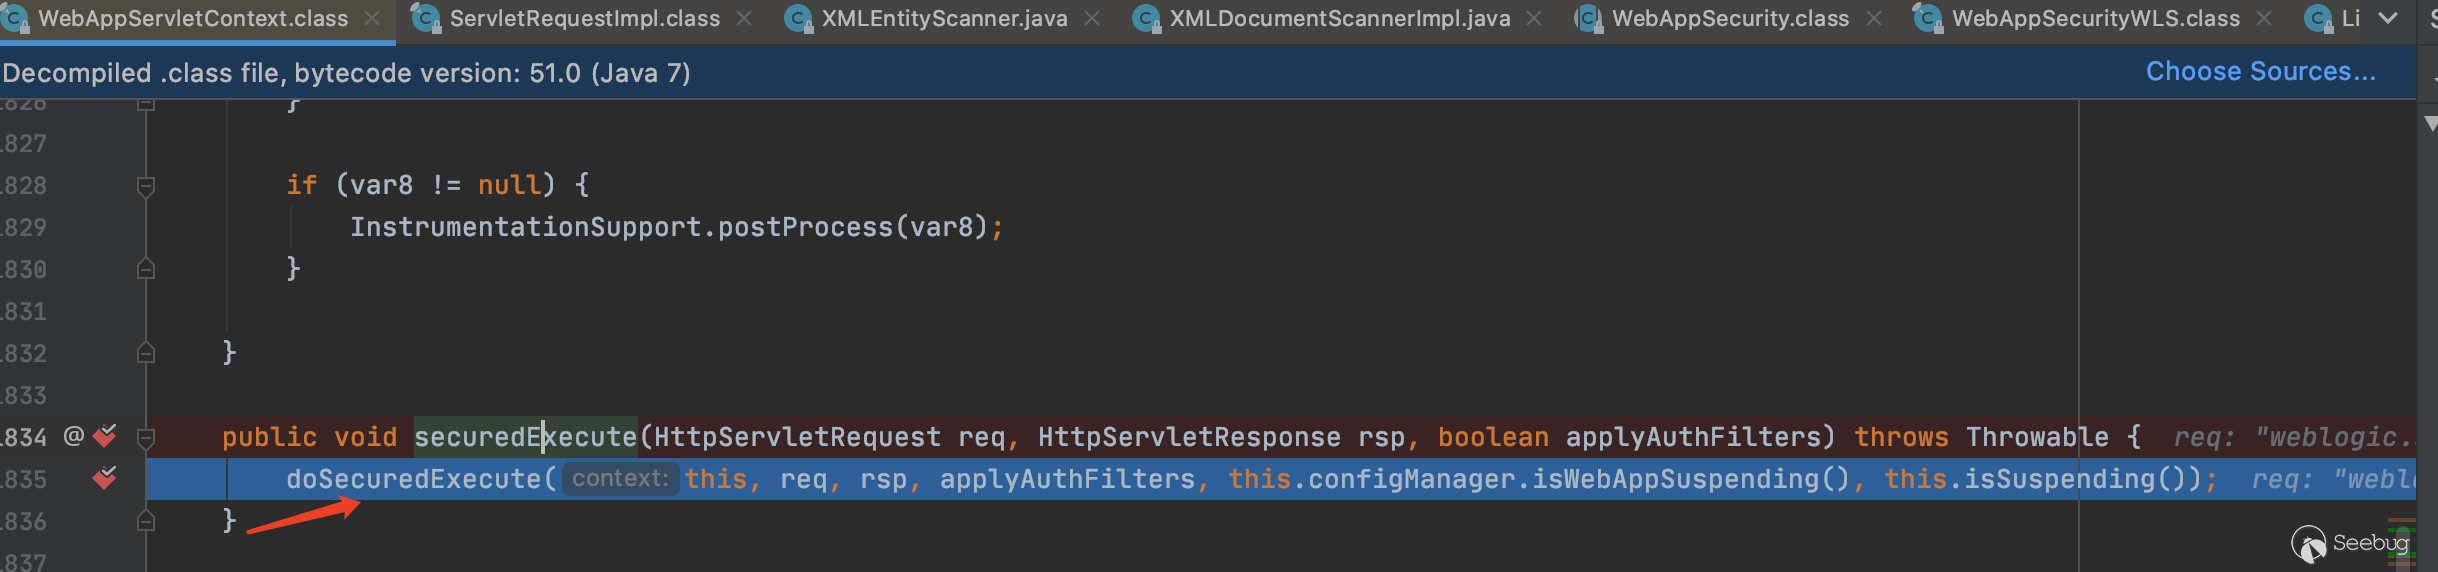Open the WebAppSecurity.class tab
Viewport: 2438px width, 572px height.
[x=1730, y=19]
